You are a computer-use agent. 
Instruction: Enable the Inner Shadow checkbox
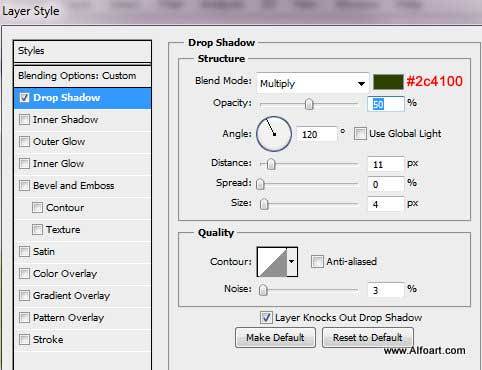click(x=24, y=119)
